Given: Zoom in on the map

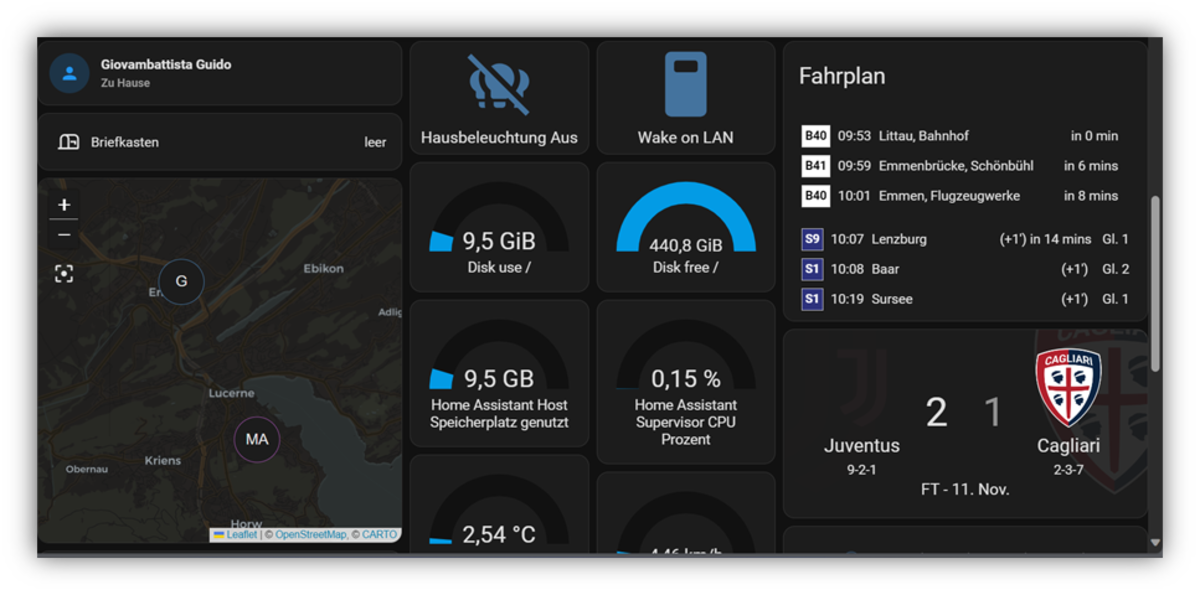Looking at the screenshot, I should pyautogui.click(x=64, y=205).
